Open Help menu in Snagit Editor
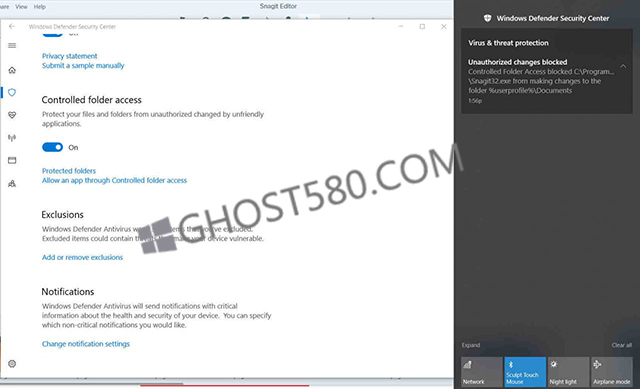Image resolution: width=640 pixels, height=389 pixels. 40,7
